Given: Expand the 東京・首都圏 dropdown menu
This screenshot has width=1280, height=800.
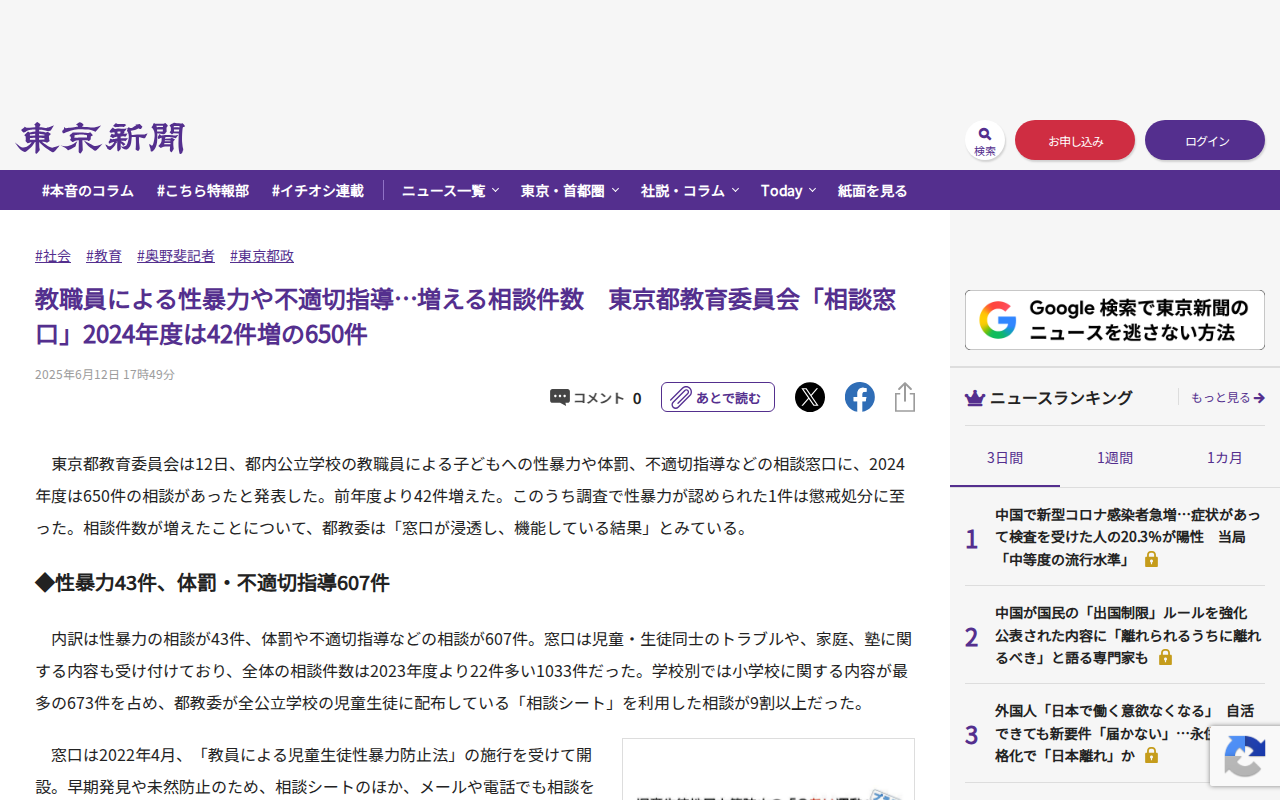Looking at the screenshot, I should 570,190.
